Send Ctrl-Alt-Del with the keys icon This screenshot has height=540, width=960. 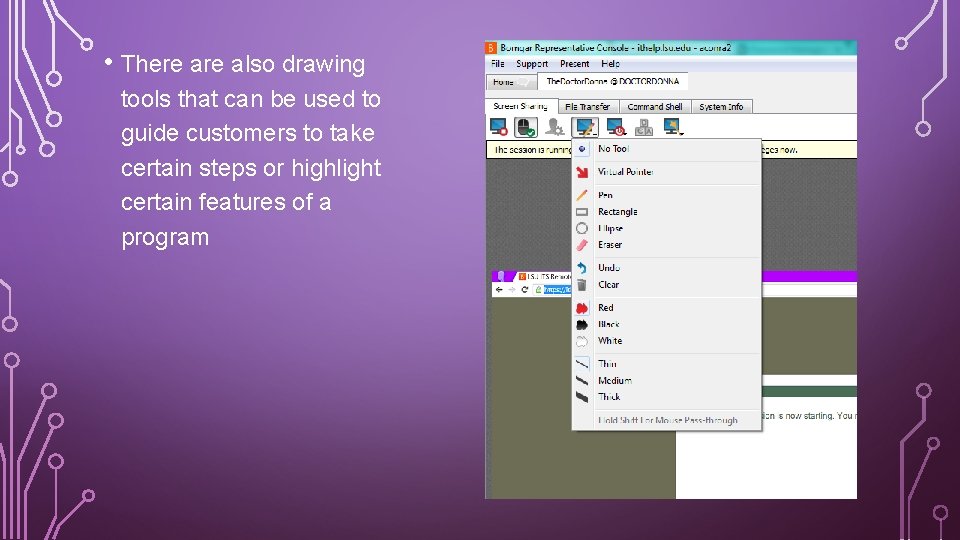pos(643,127)
